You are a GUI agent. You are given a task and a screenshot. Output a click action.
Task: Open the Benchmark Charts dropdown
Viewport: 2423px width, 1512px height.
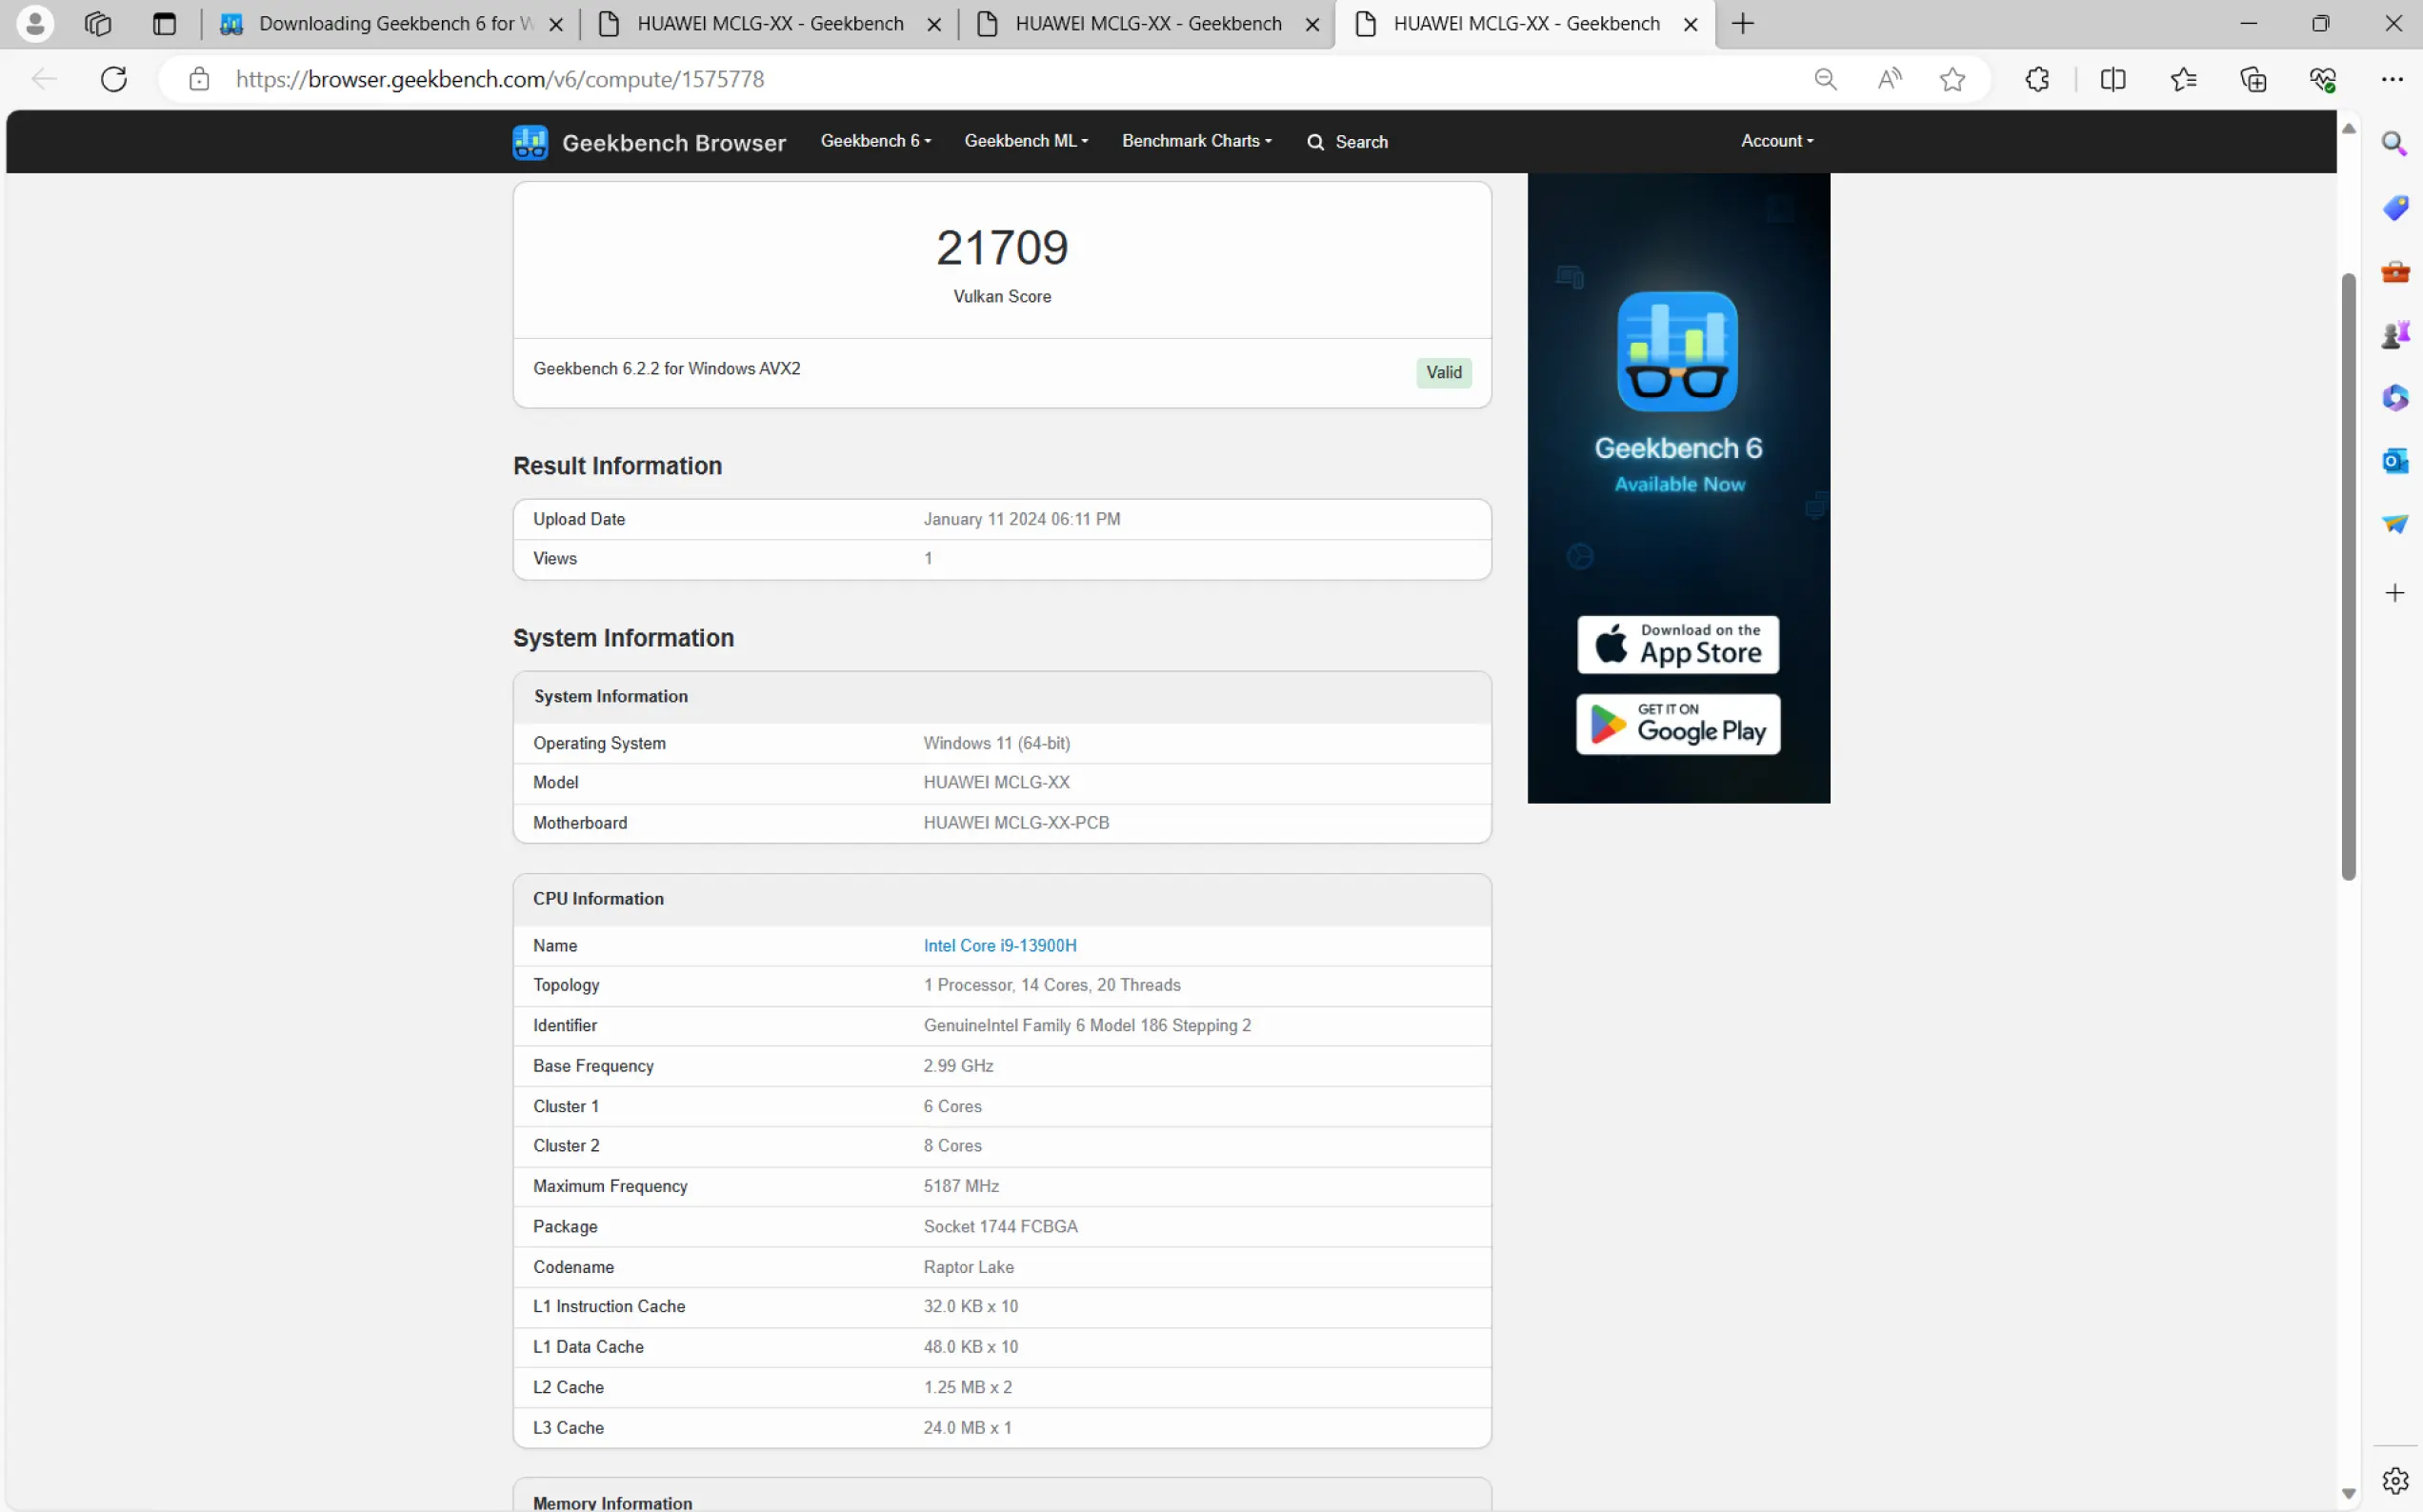pyautogui.click(x=1196, y=141)
